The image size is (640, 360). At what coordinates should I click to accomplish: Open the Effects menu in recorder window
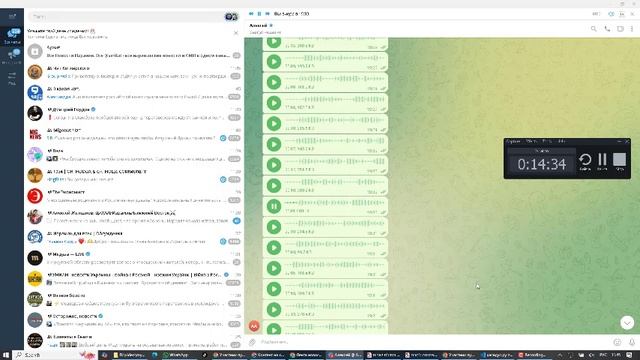click(x=531, y=141)
